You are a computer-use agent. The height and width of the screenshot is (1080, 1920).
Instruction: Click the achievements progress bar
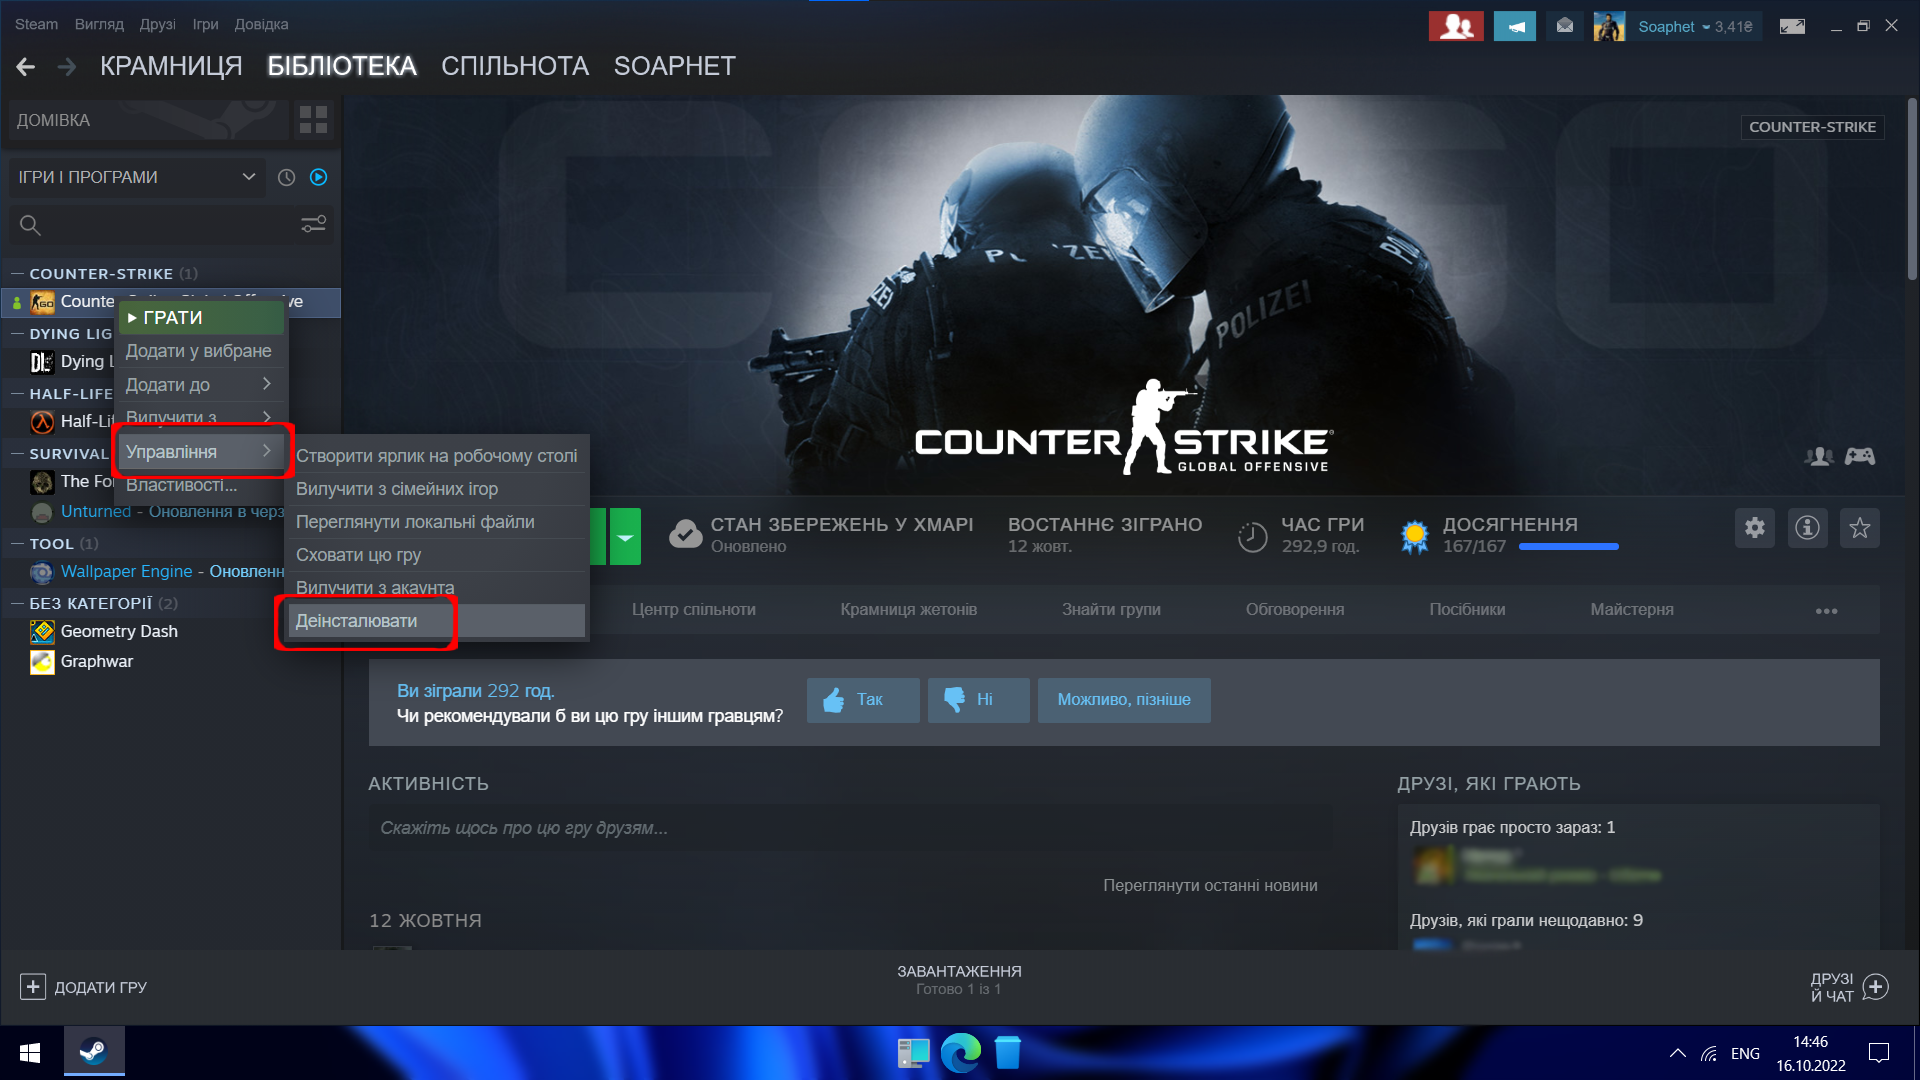tap(1568, 547)
